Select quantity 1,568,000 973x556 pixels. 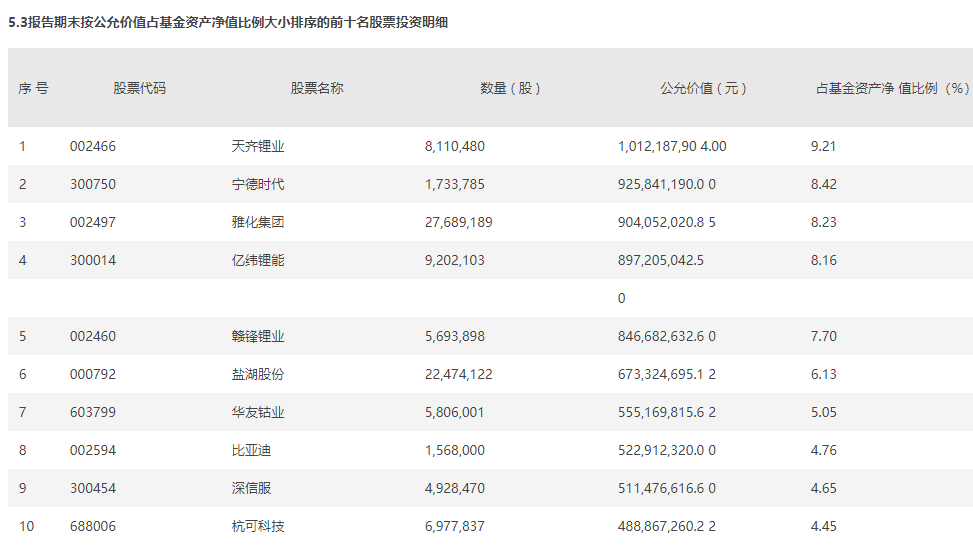(x=455, y=451)
